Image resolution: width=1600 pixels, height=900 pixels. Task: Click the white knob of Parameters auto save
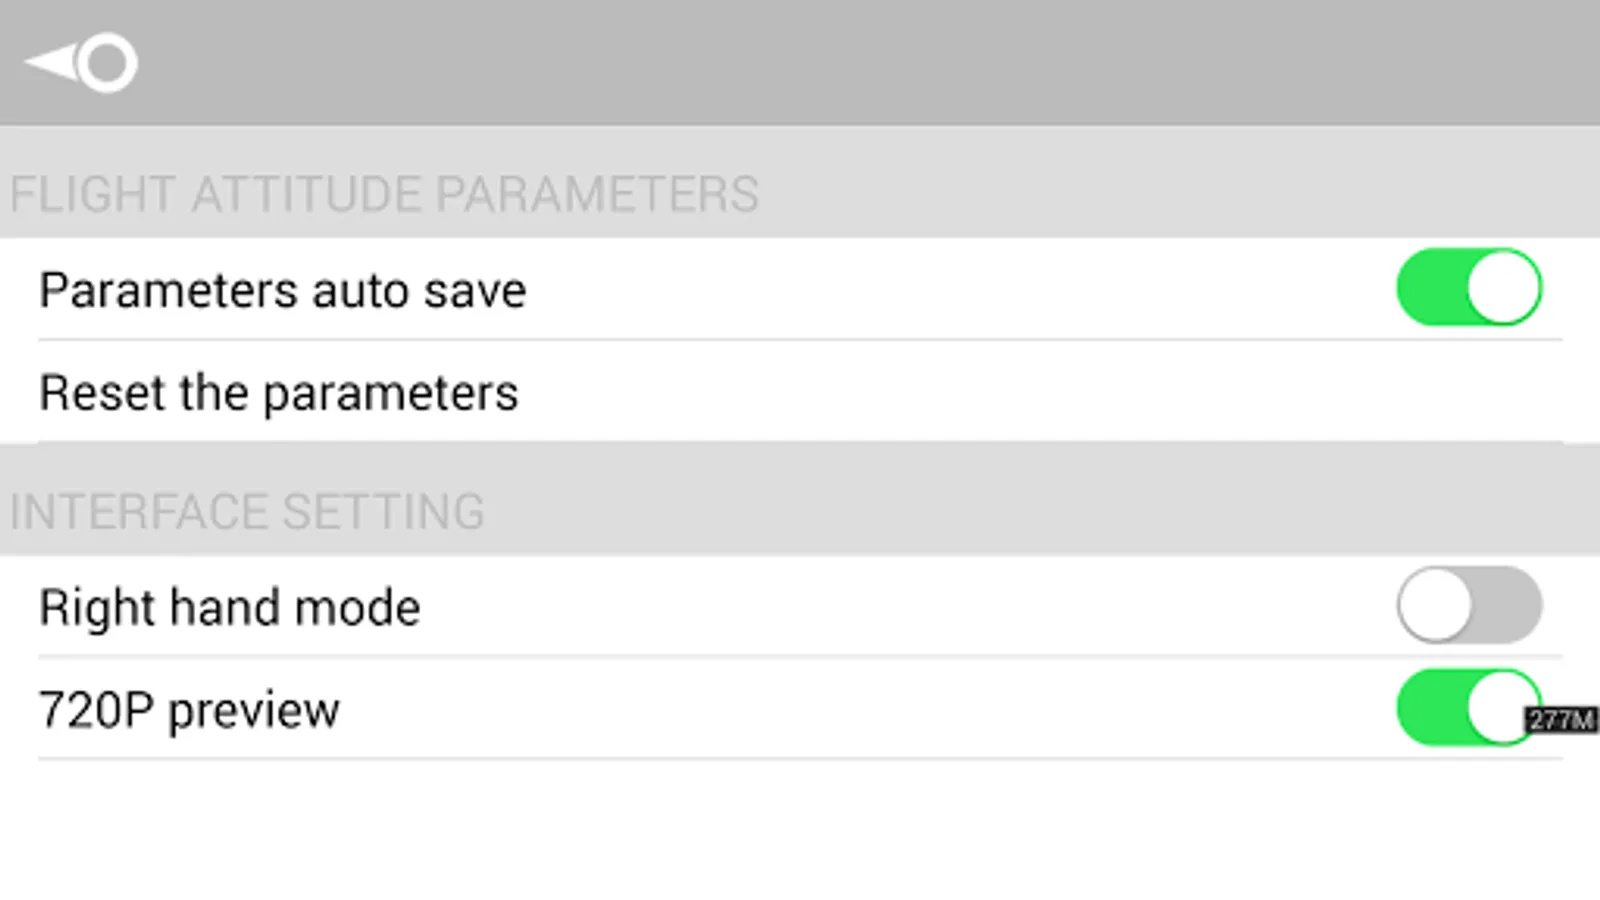(1503, 288)
